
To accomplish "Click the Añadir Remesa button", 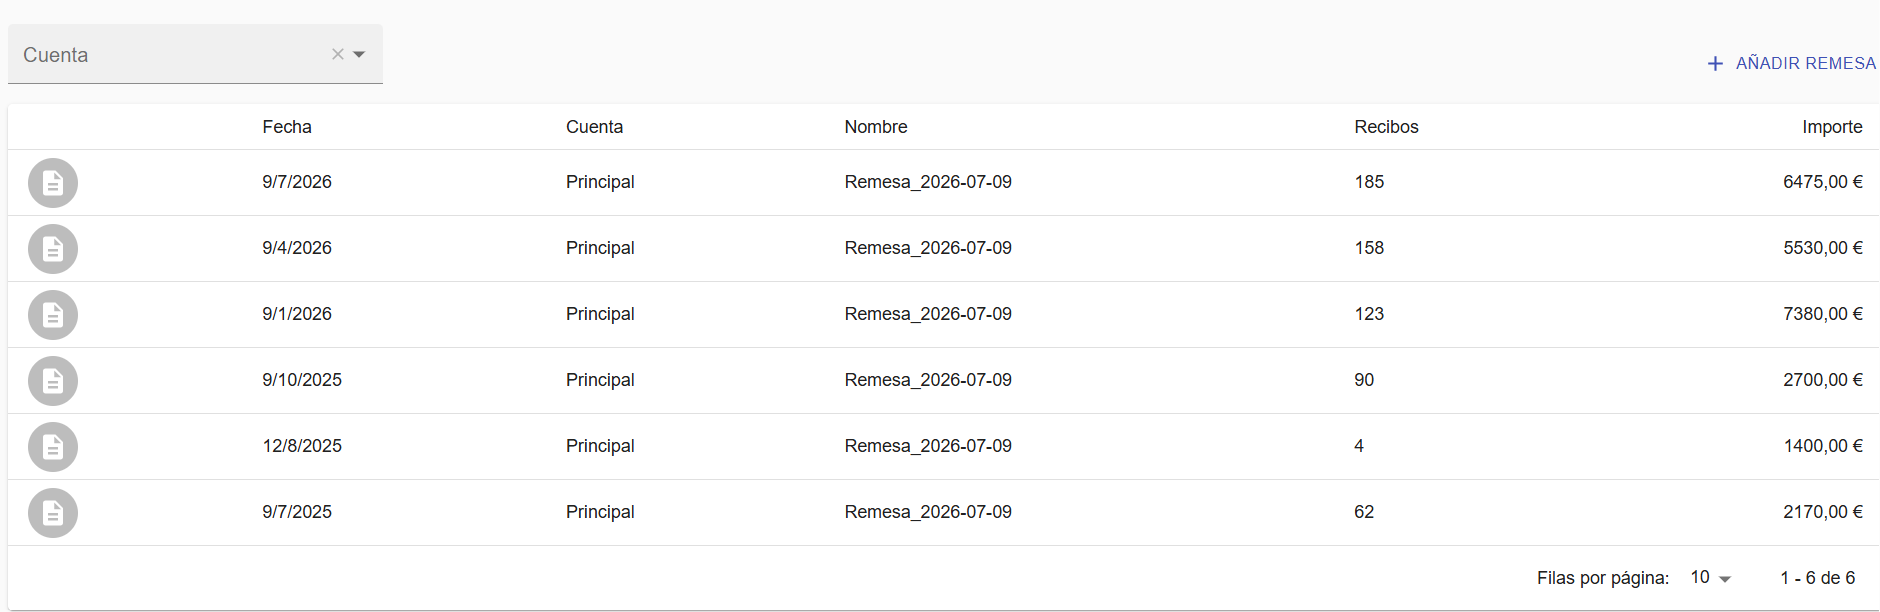I will pos(1791,63).
